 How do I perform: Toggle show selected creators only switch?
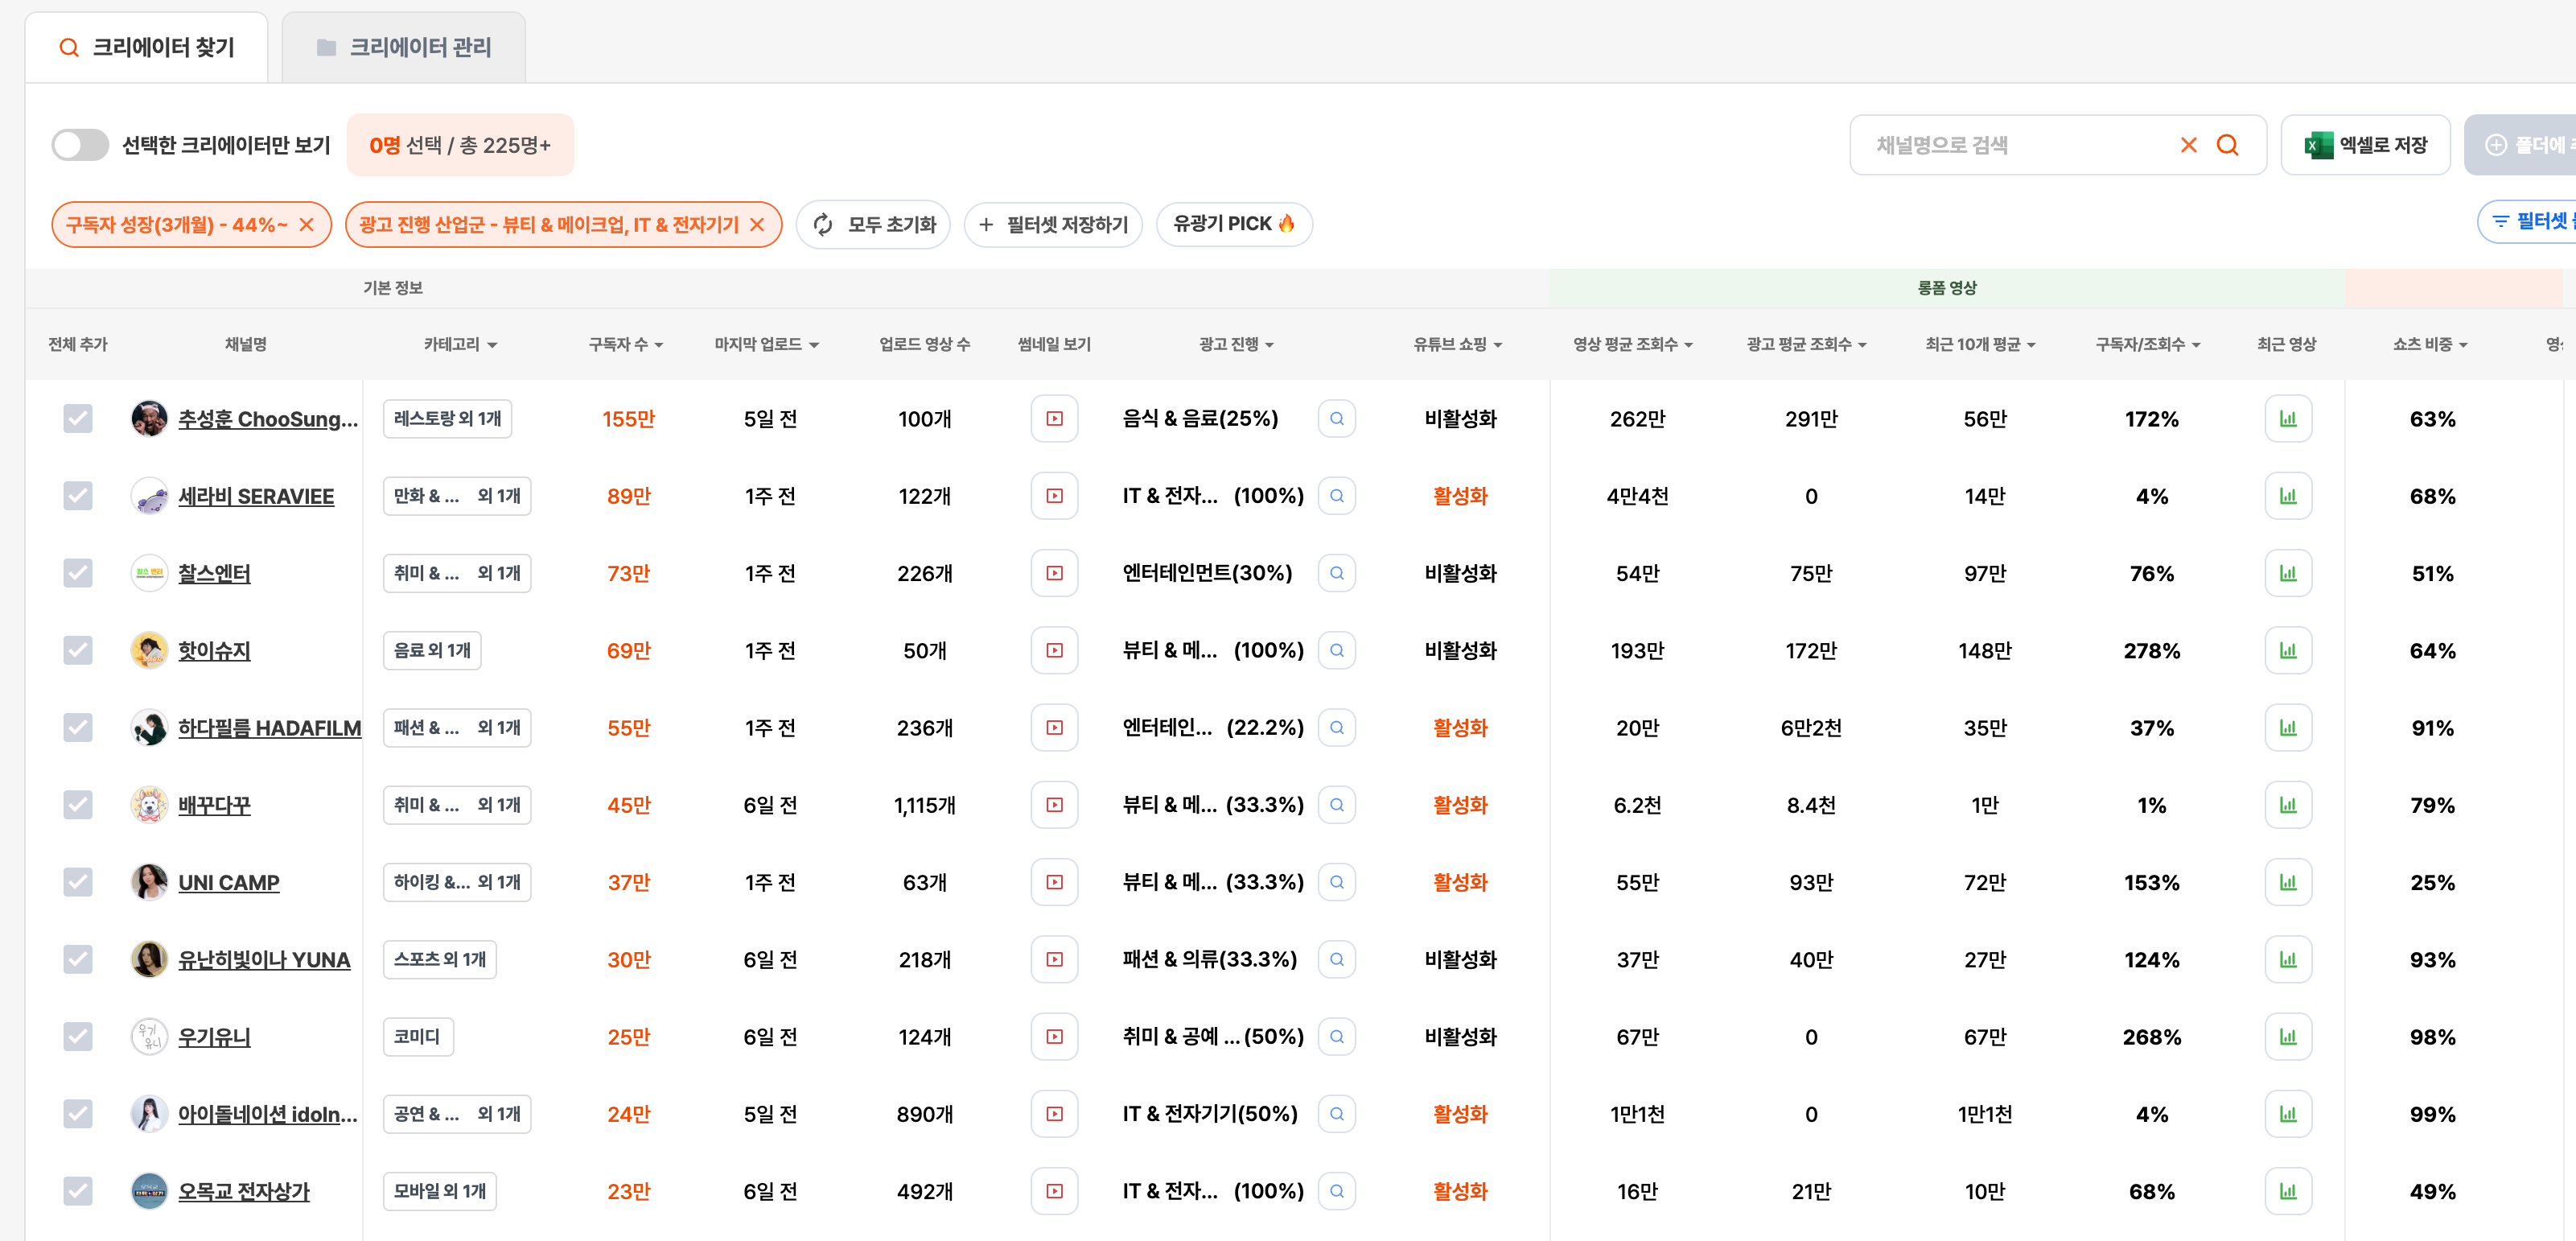click(80, 145)
